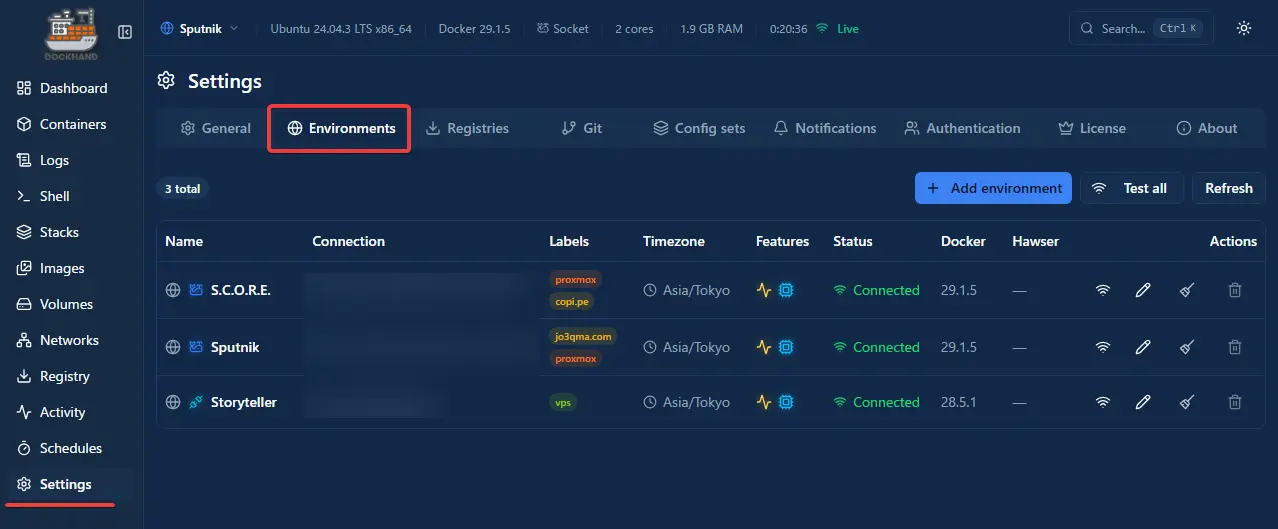Open the Authentication settings tab
This screenshot has height=529, width=1278.
click(x=962, y=128)
